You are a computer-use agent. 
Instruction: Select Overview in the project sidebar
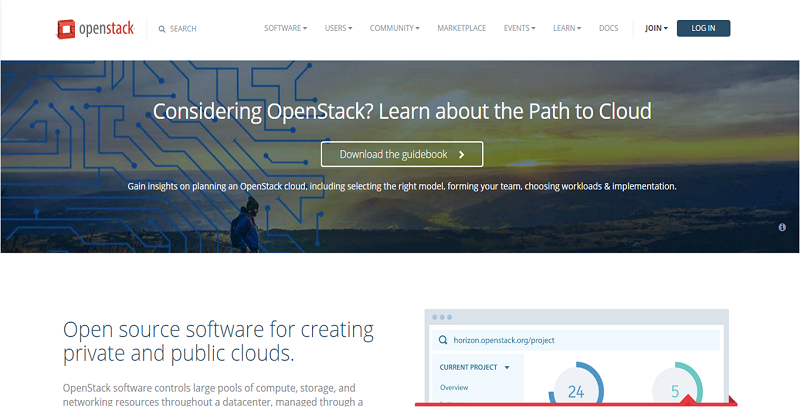(x=454, y=388)
